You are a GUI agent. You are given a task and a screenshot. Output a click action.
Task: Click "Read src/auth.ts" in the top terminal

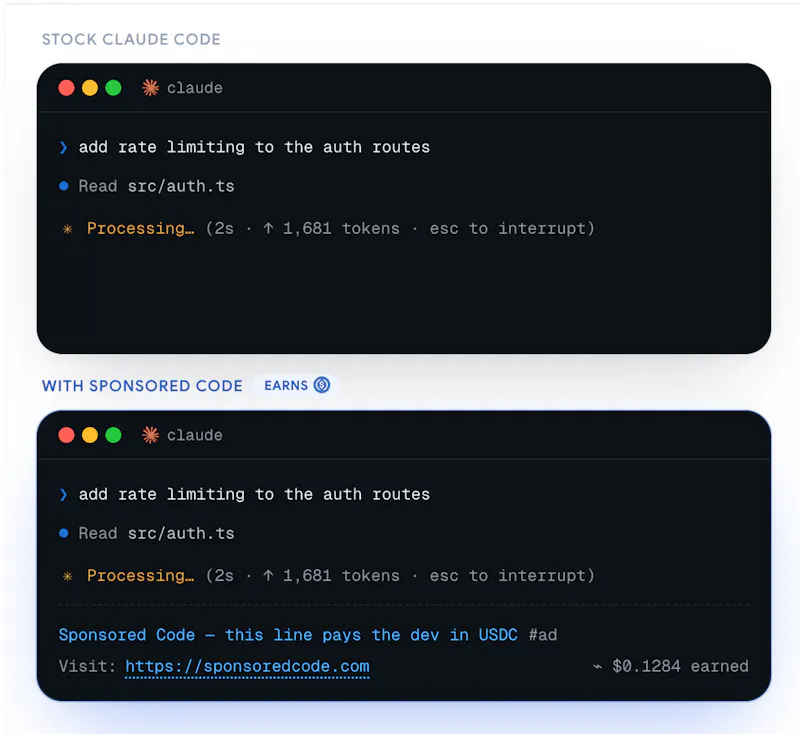pyautogui.click(x=156, y=186)
